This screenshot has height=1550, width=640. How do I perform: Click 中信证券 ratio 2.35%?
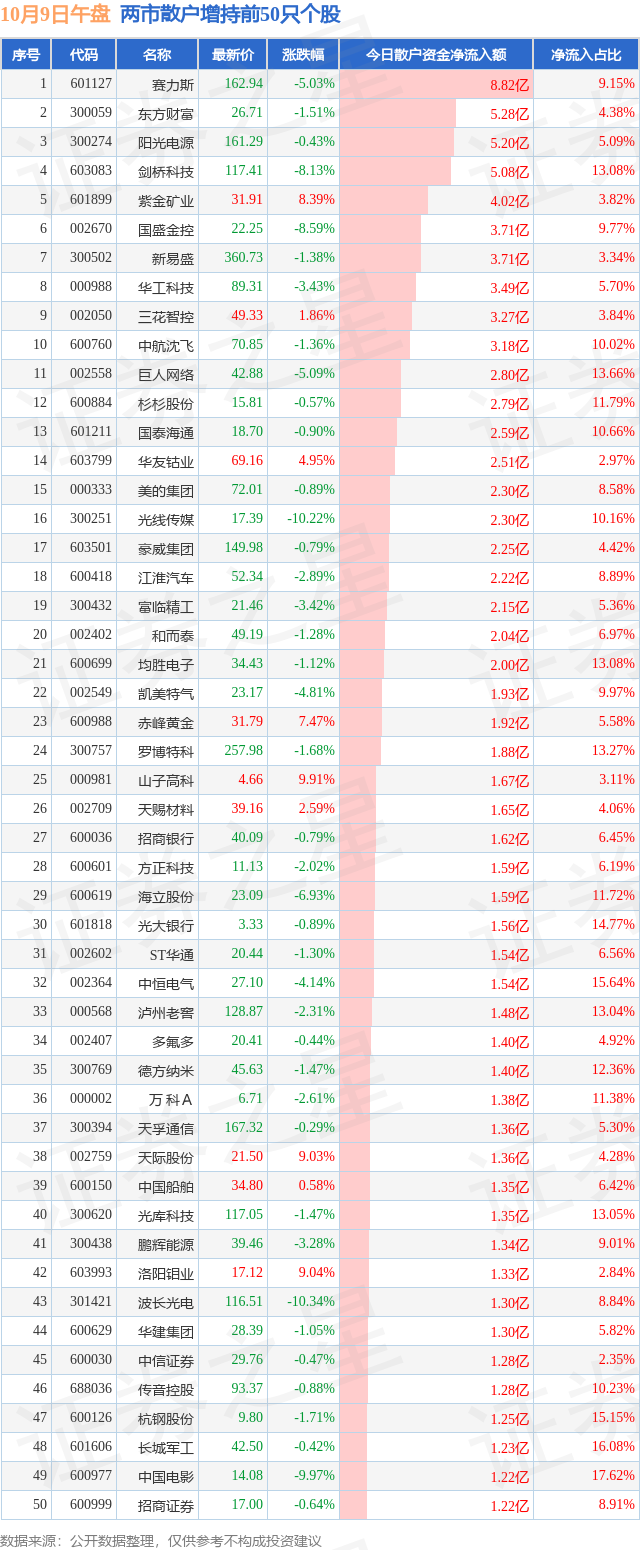click(x=616, y=1360)
